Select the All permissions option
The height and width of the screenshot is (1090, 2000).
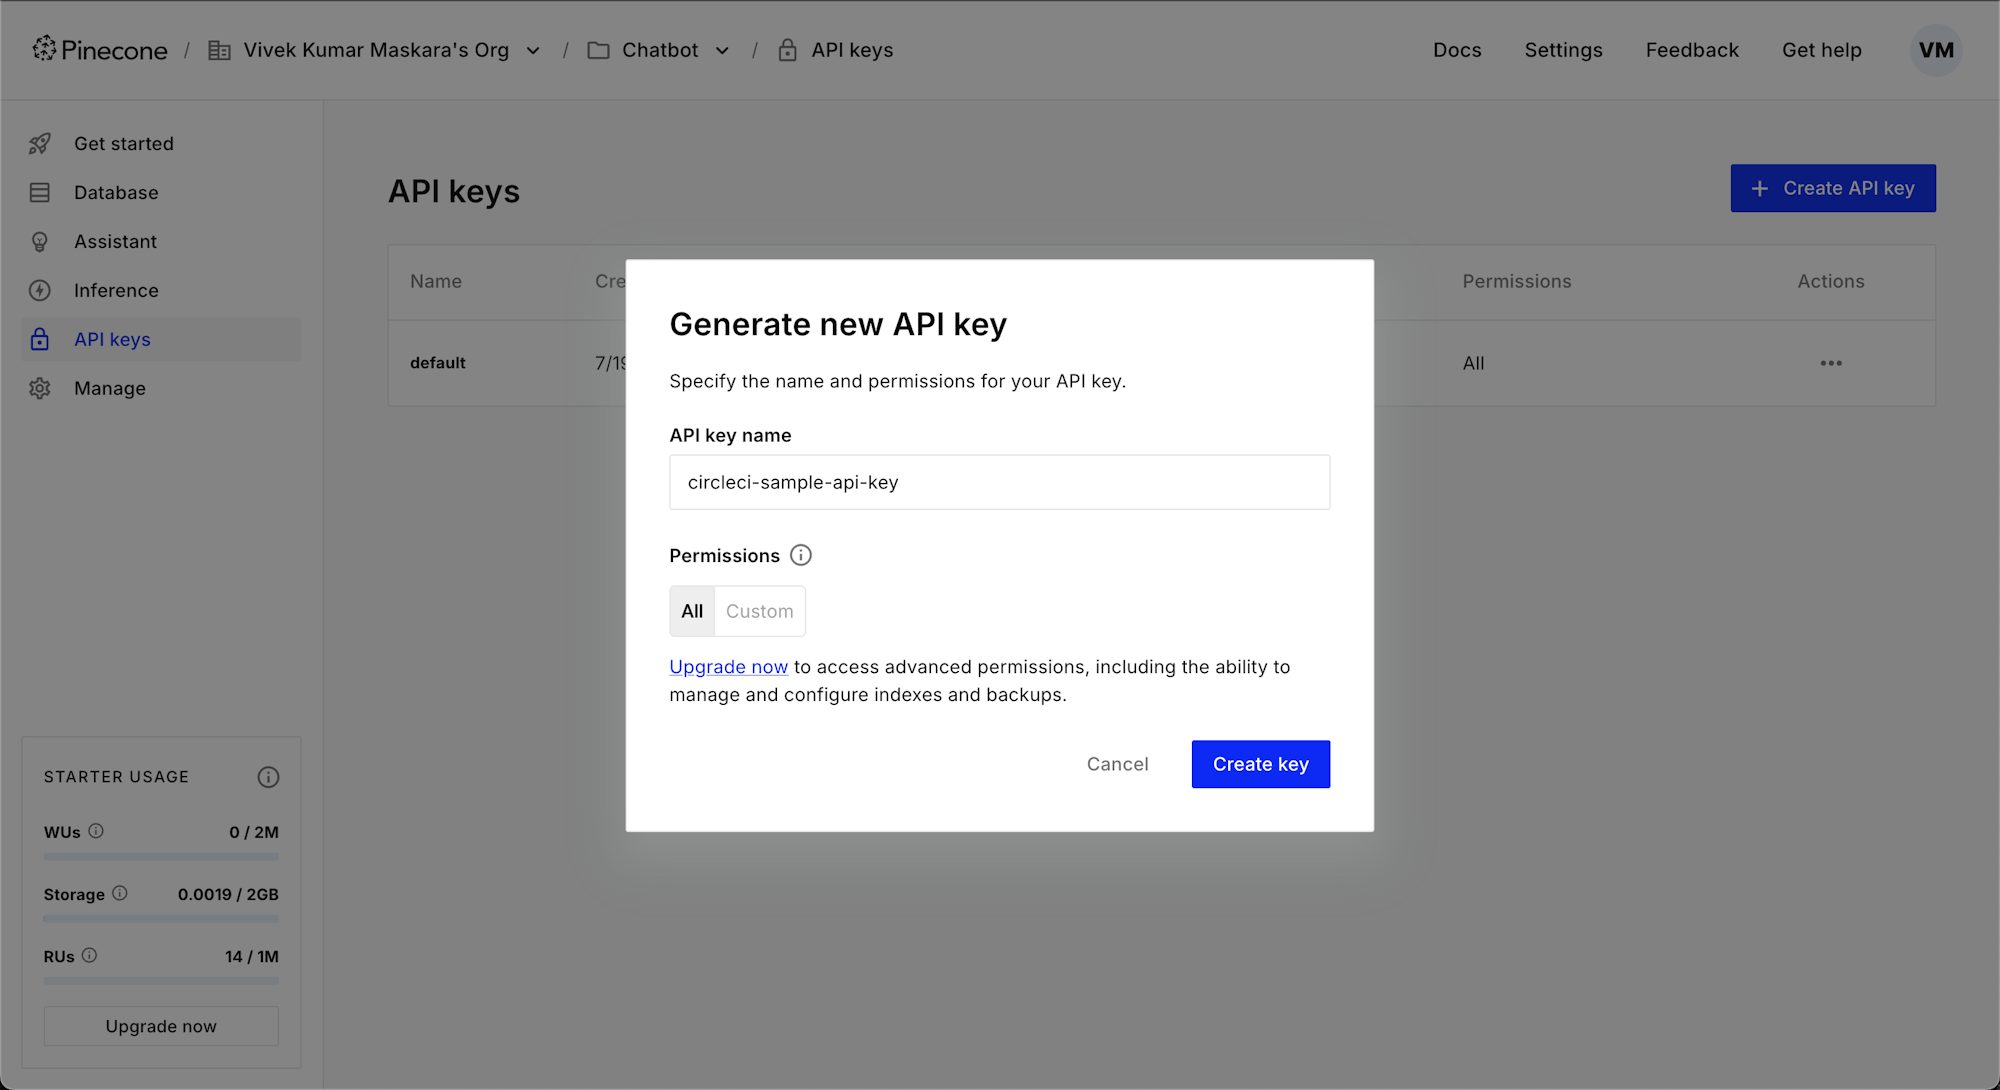pos(691,611)
